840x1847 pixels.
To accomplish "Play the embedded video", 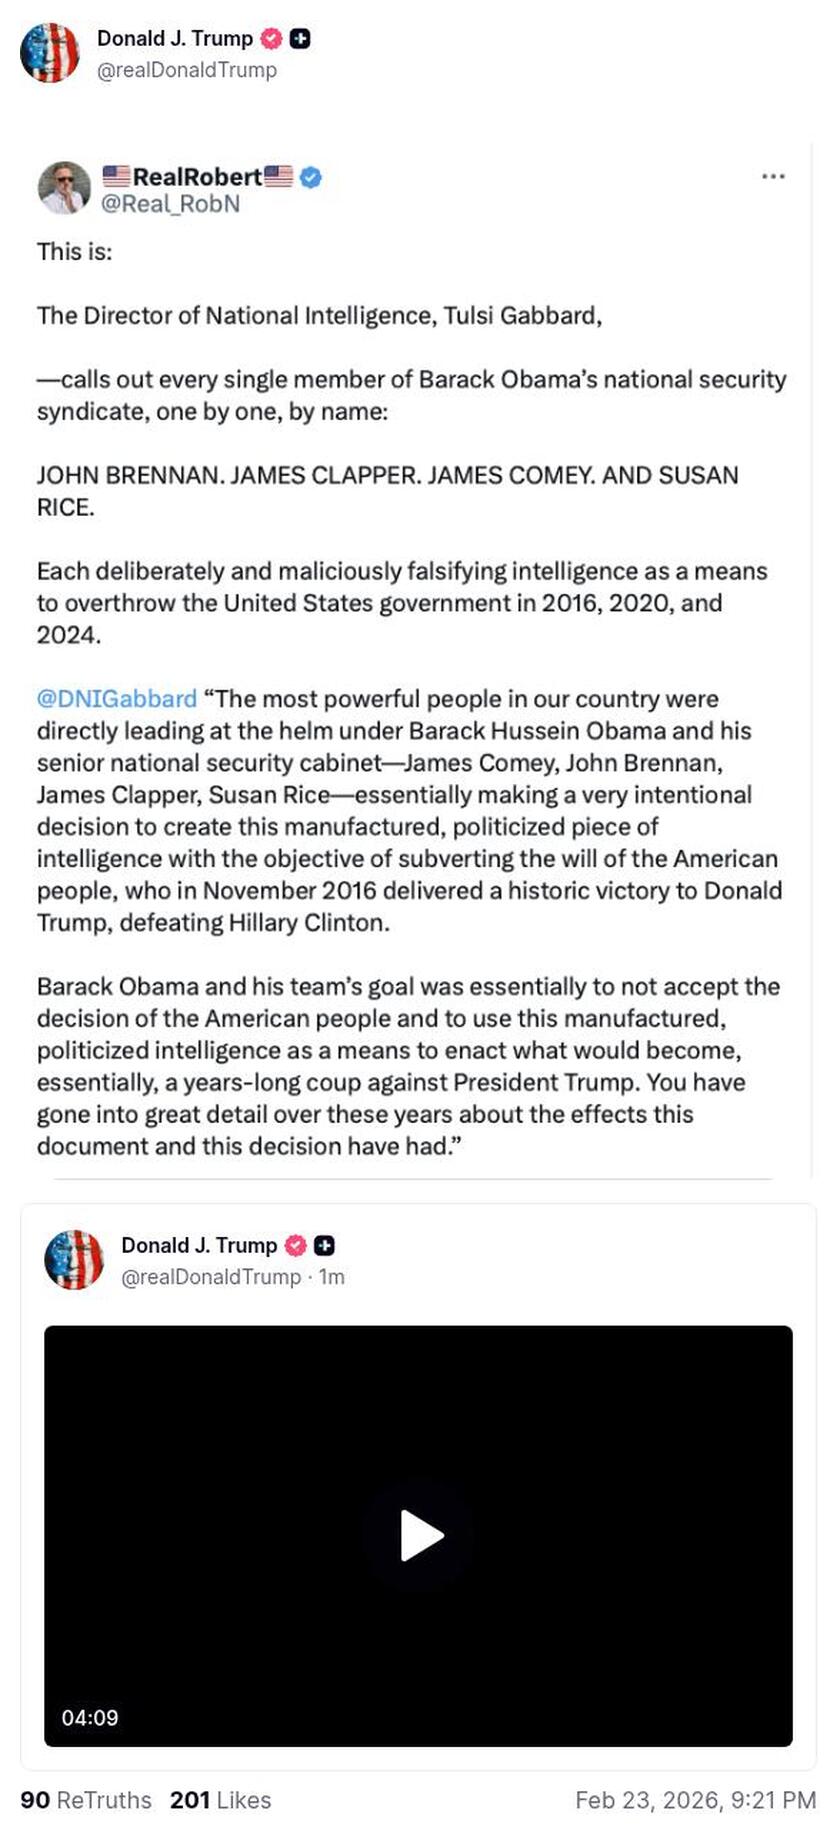I will [419, 1537].
